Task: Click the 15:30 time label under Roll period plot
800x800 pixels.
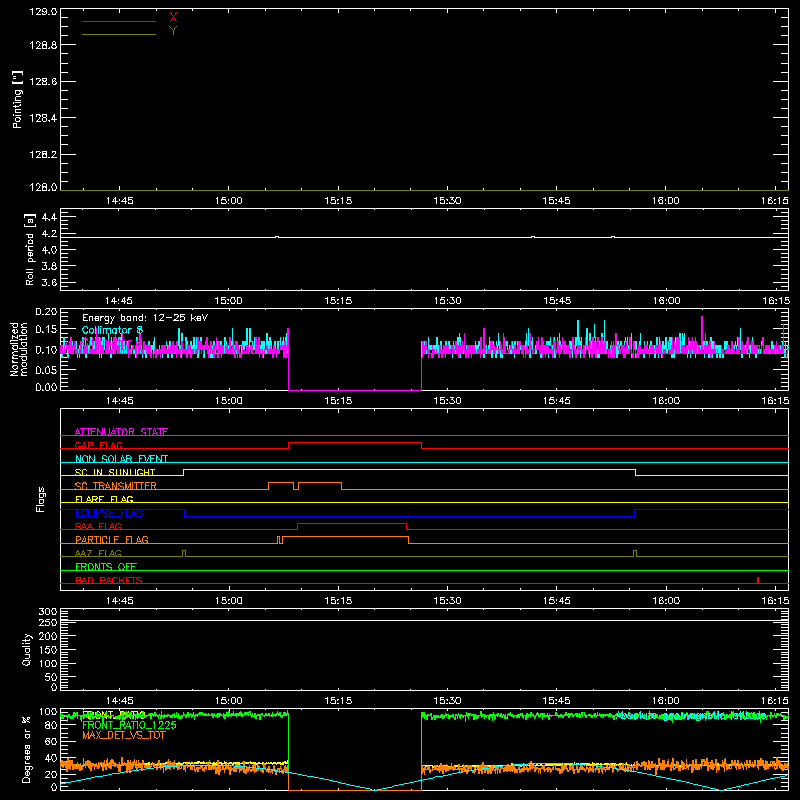Action: (x=447, y=301)
